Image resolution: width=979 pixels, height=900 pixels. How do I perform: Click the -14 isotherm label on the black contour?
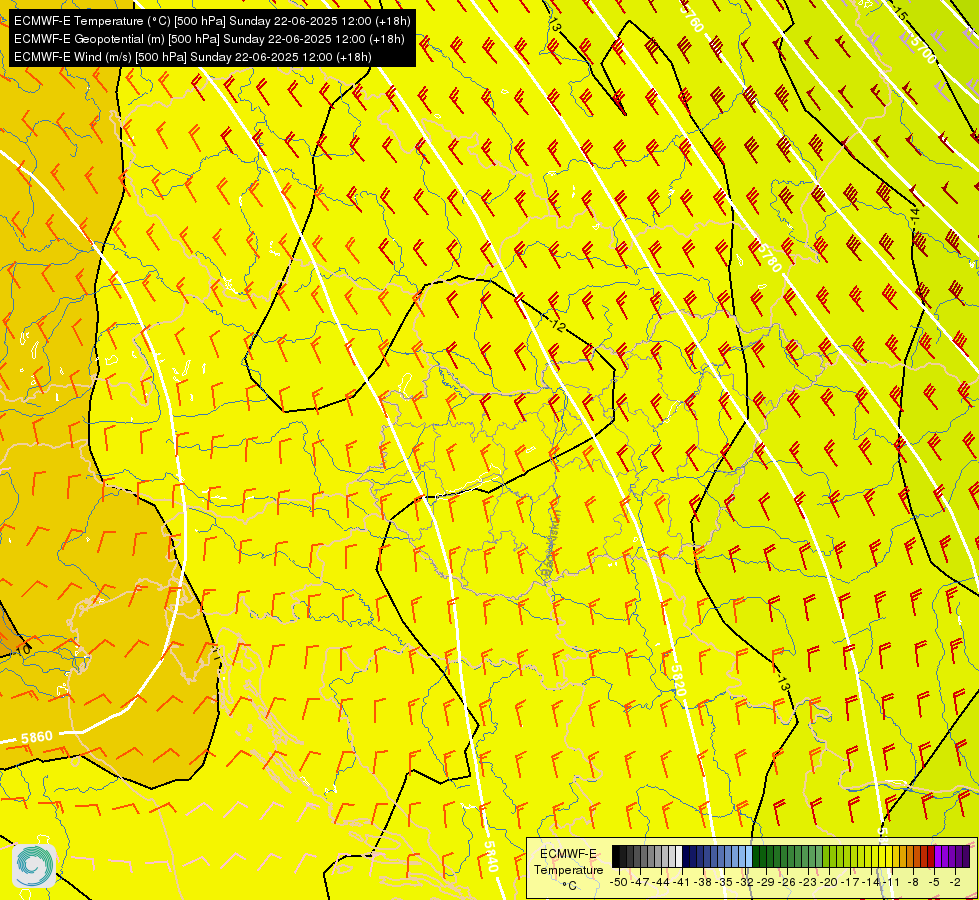[x=915, y=219]
